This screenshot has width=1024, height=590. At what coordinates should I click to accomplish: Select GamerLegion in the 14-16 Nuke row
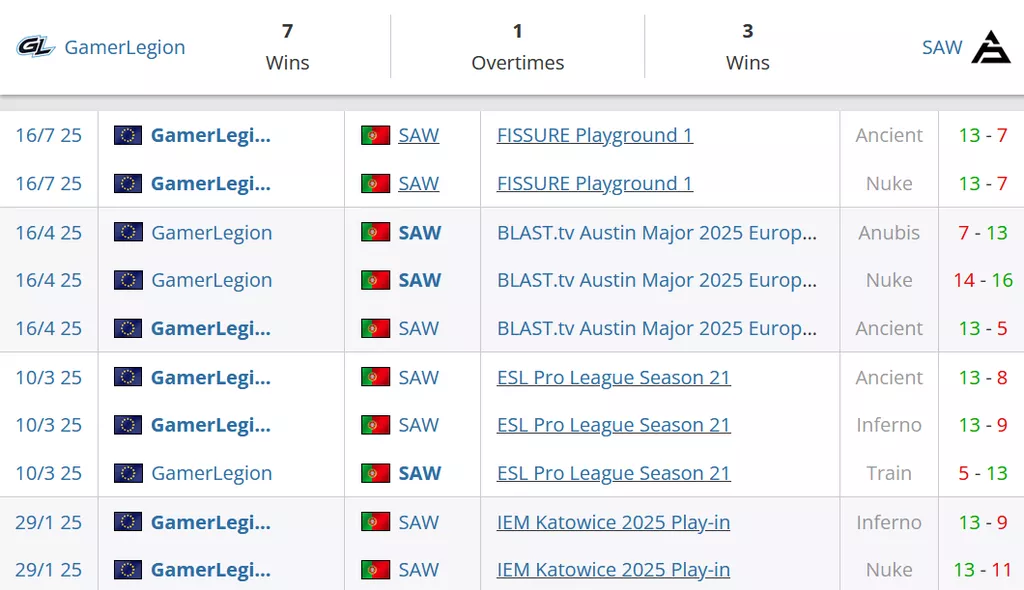tap(211, 280)
